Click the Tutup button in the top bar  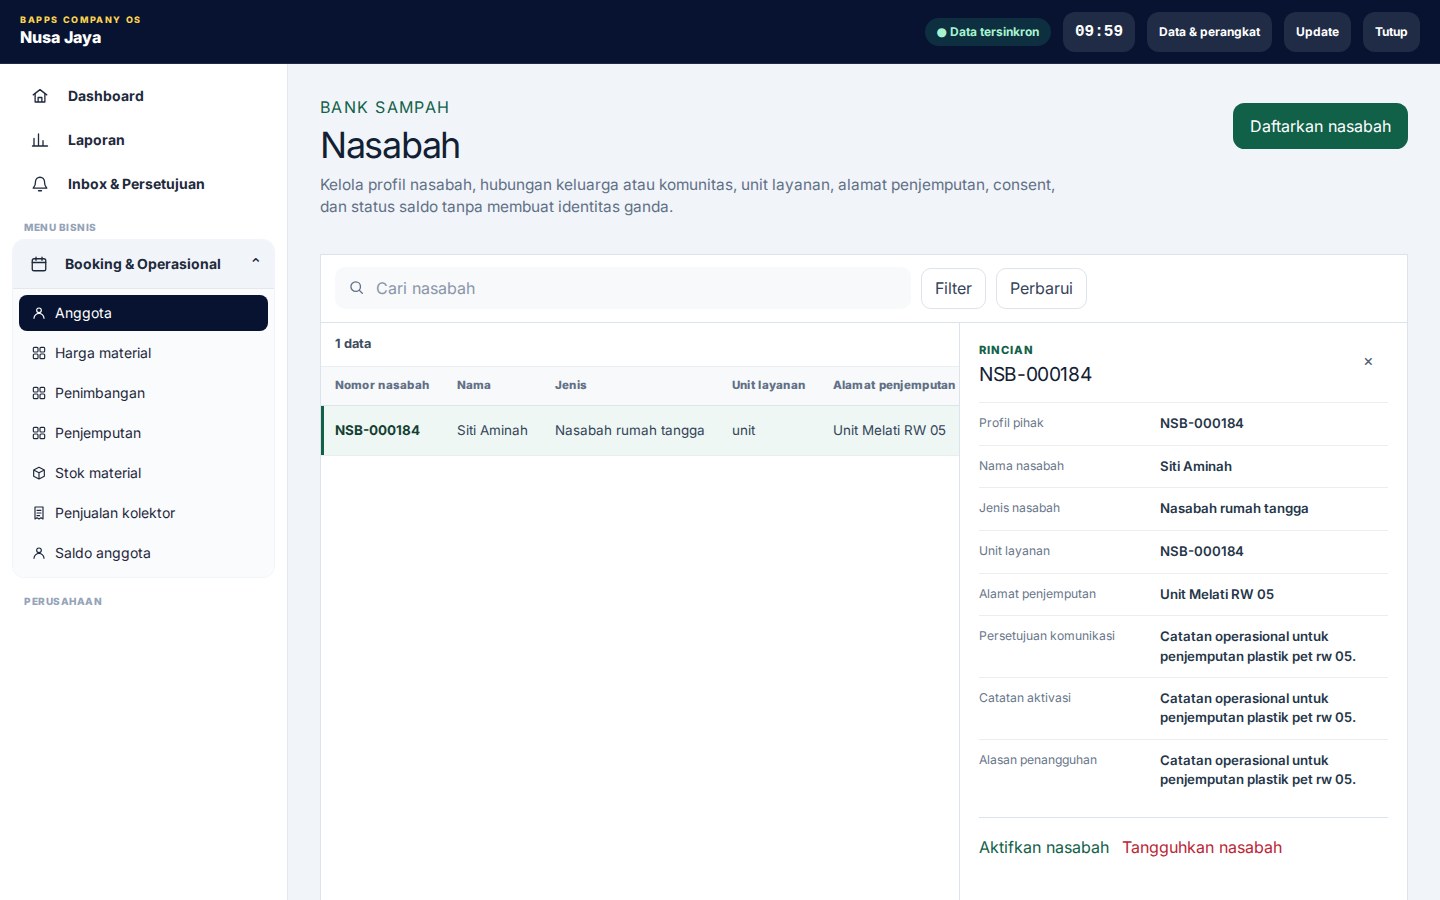(1391, 32)
